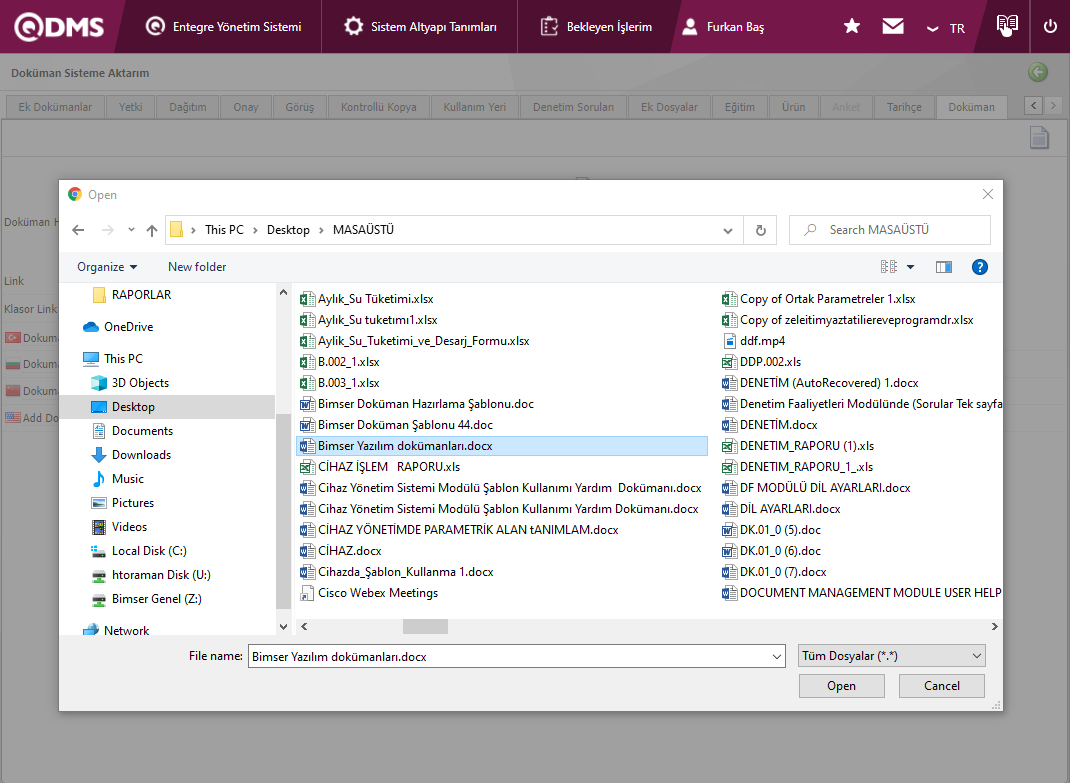Screen dimensions: 1070x783
Task: Switch to the Denetim Soruları tab
Action: point(573,107)
